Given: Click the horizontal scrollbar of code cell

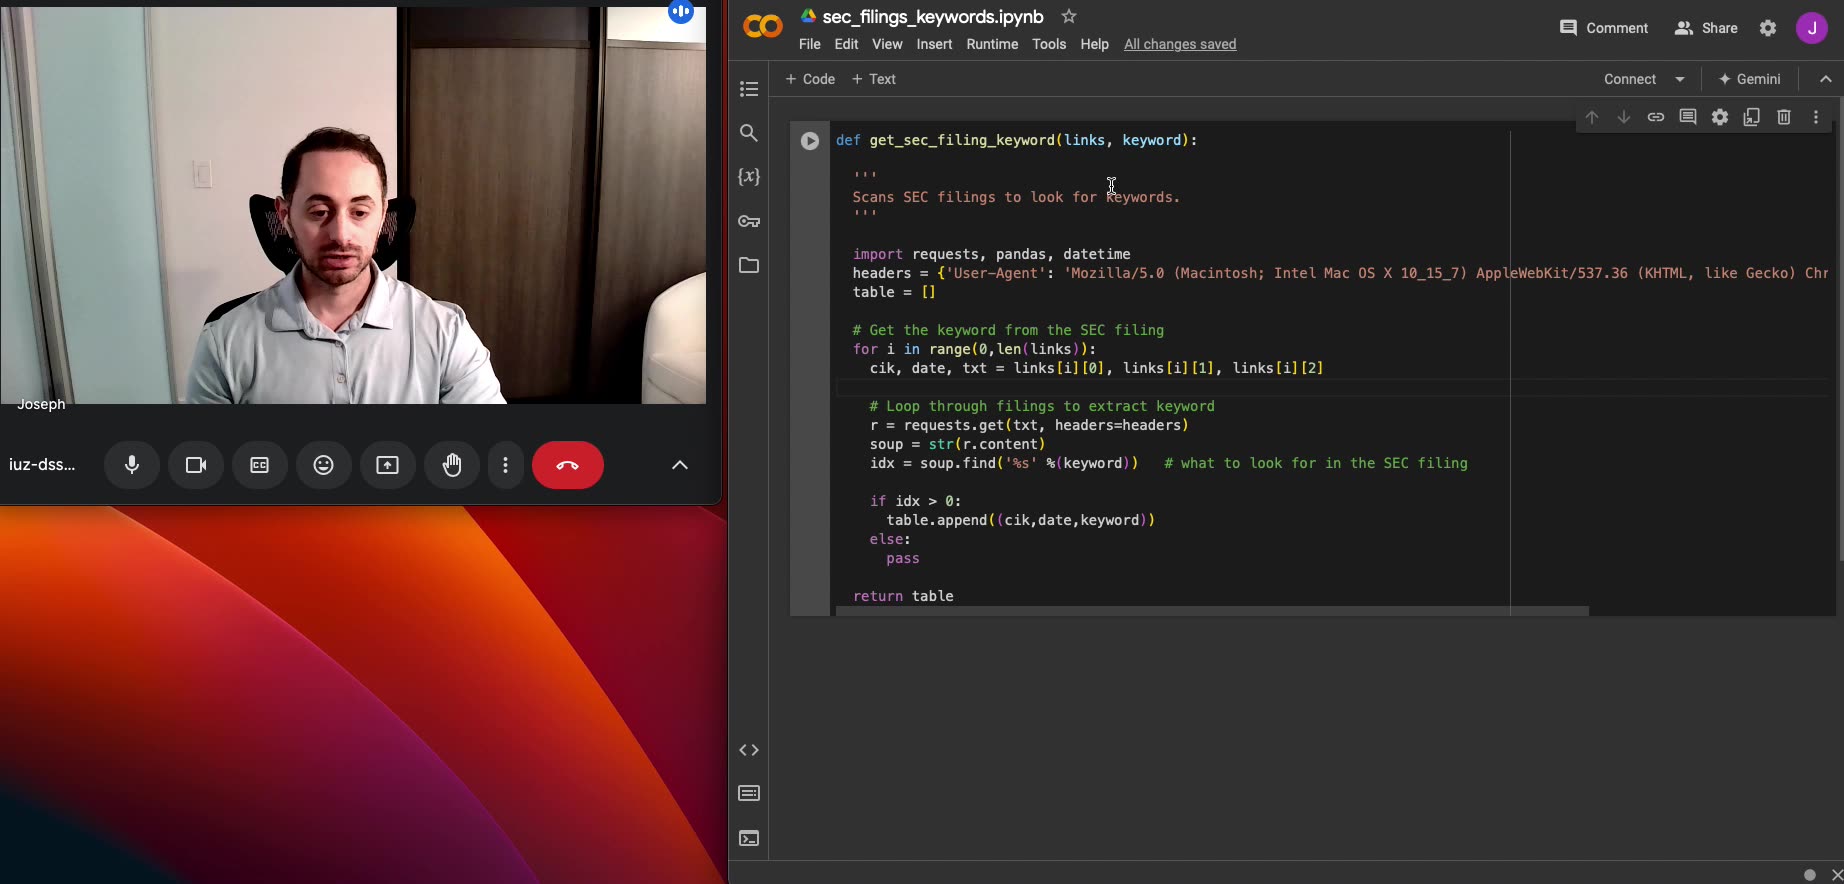Looking at the screenshot, I should (1212, 610).
